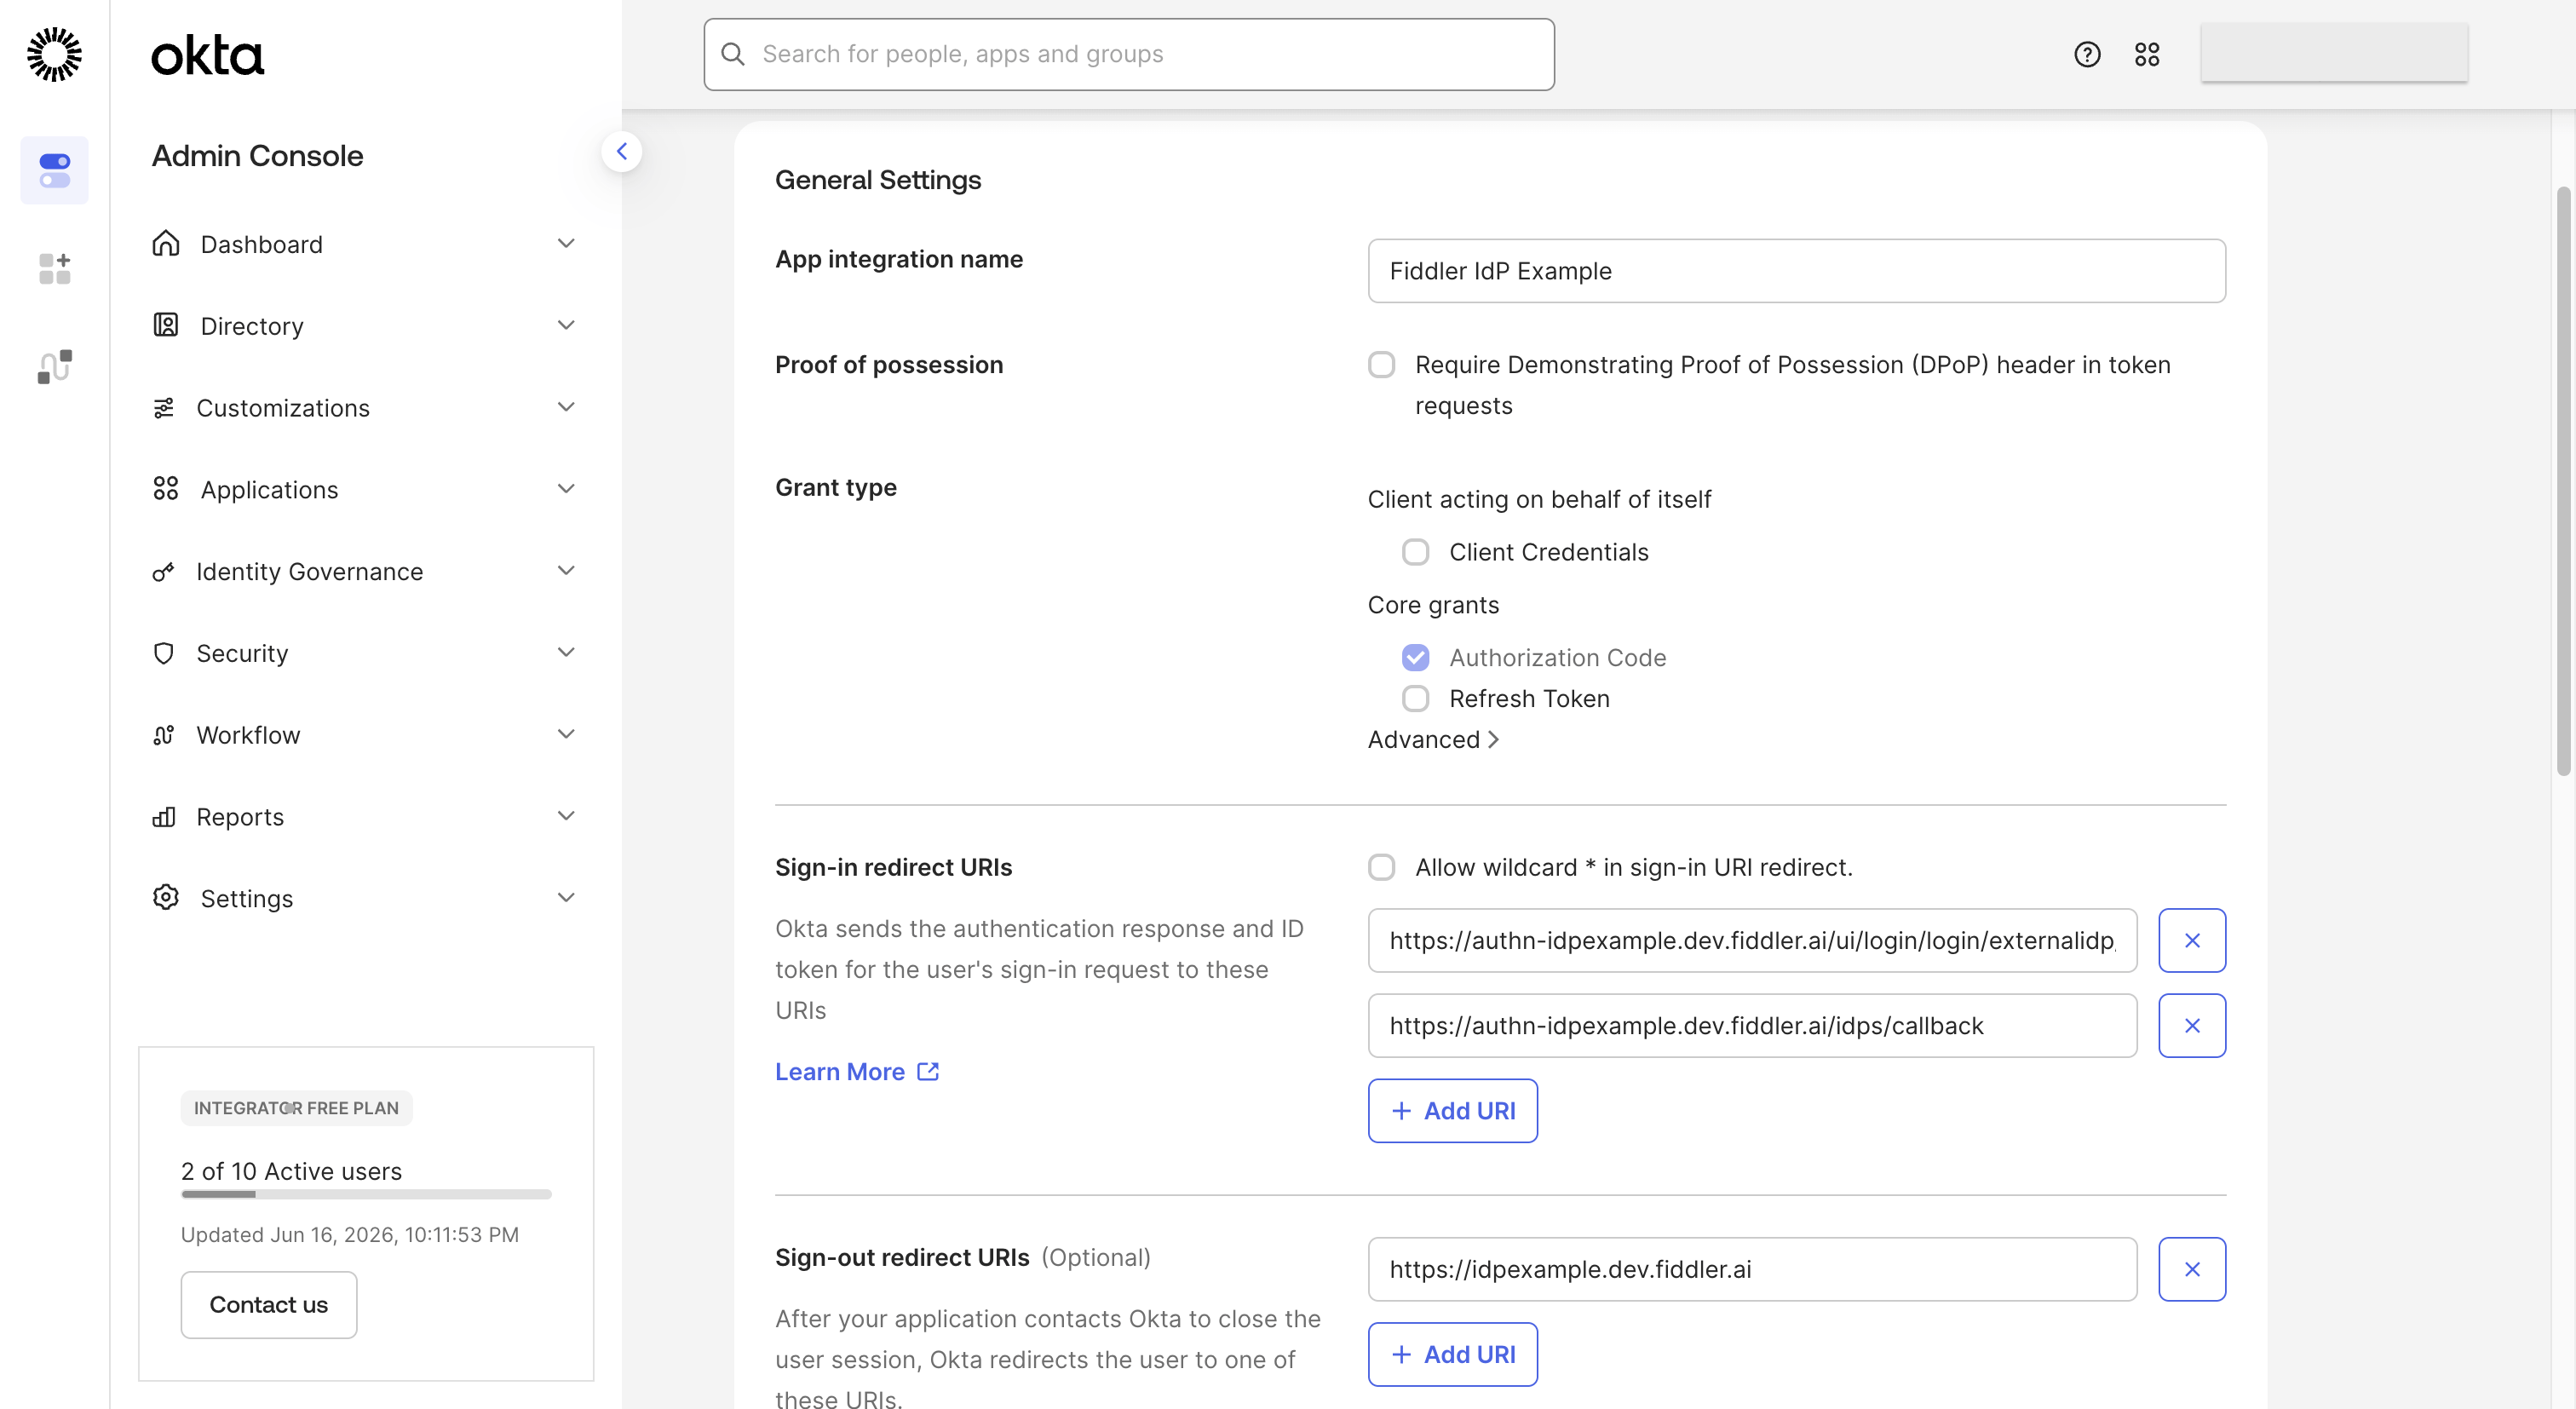The image size is (2576, 1409).
Task: Enable the Require DPoP header checkbox
Action: click(1382, 364)
